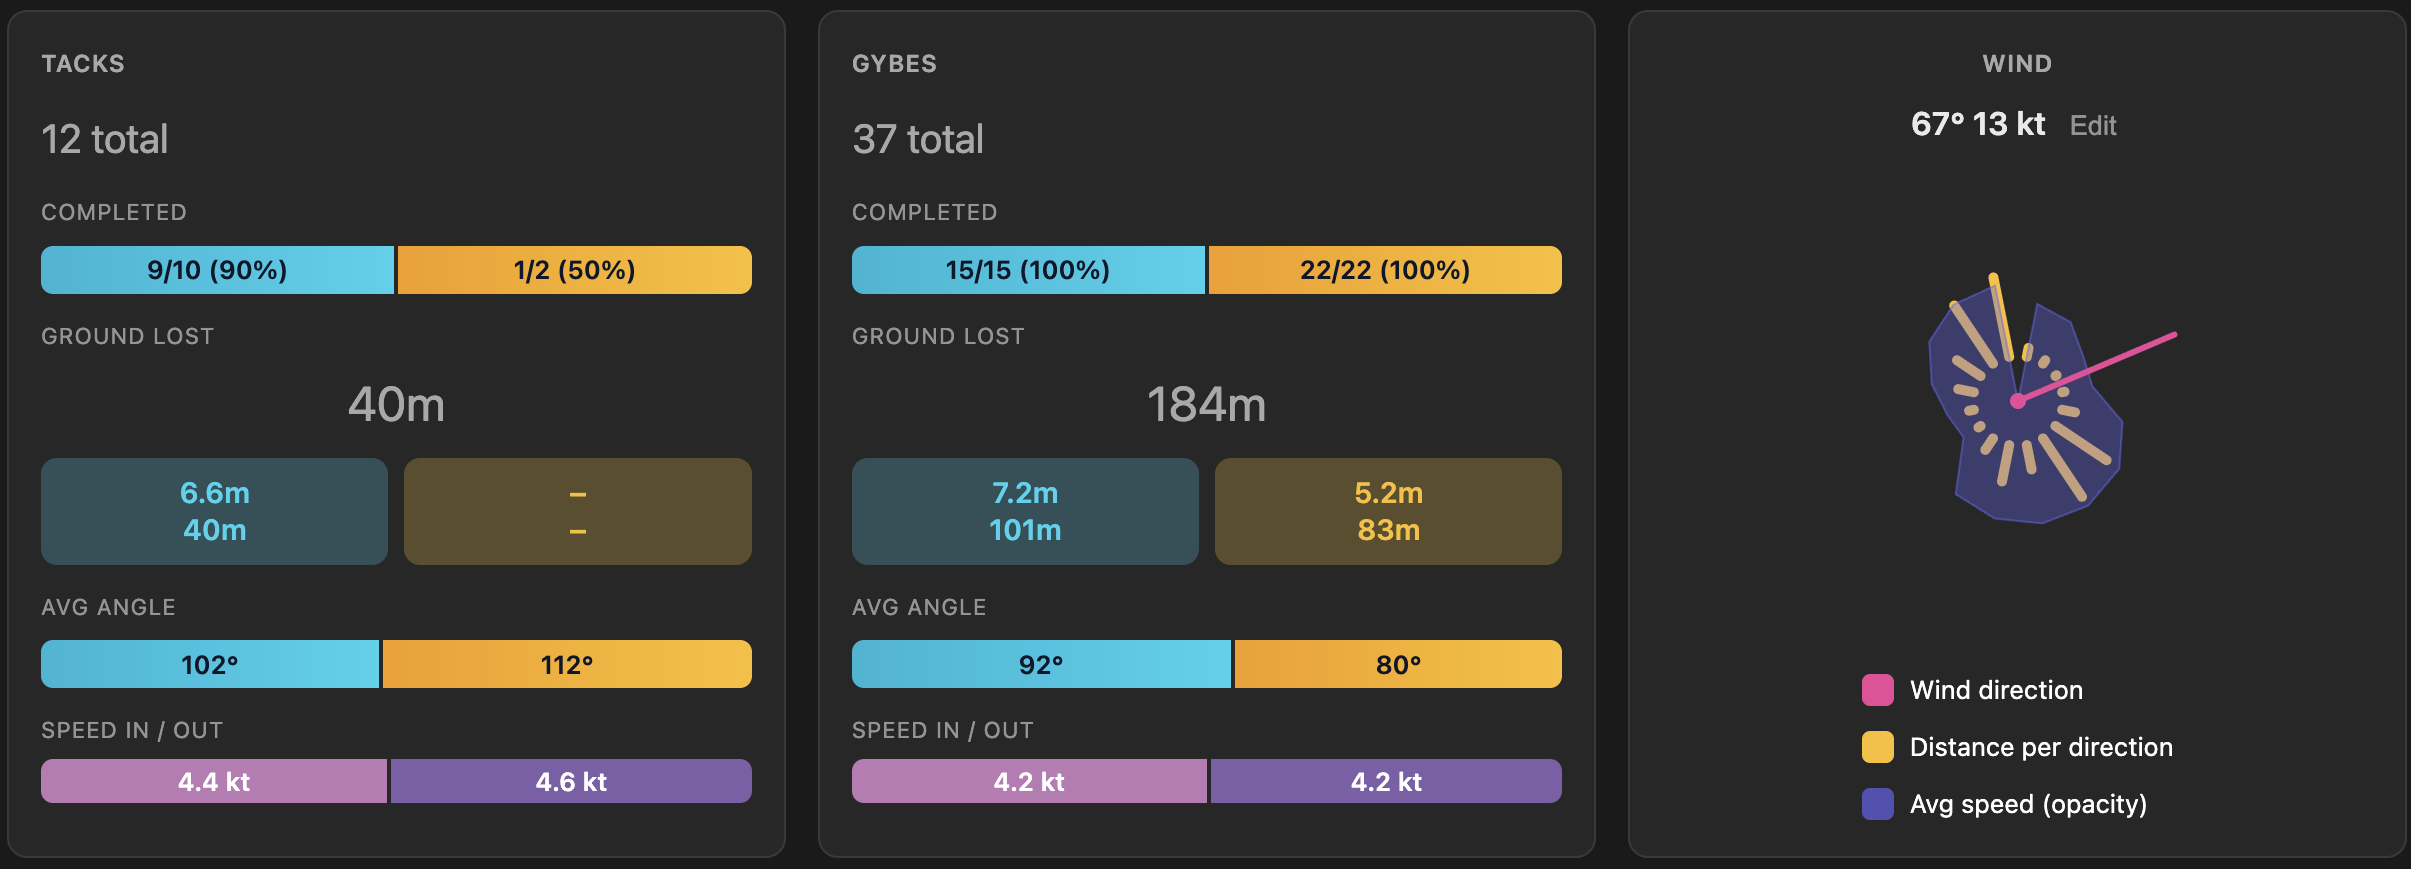Click the pink Wind direction legend swatch
2411x869 pixels.
point(1878,689)
